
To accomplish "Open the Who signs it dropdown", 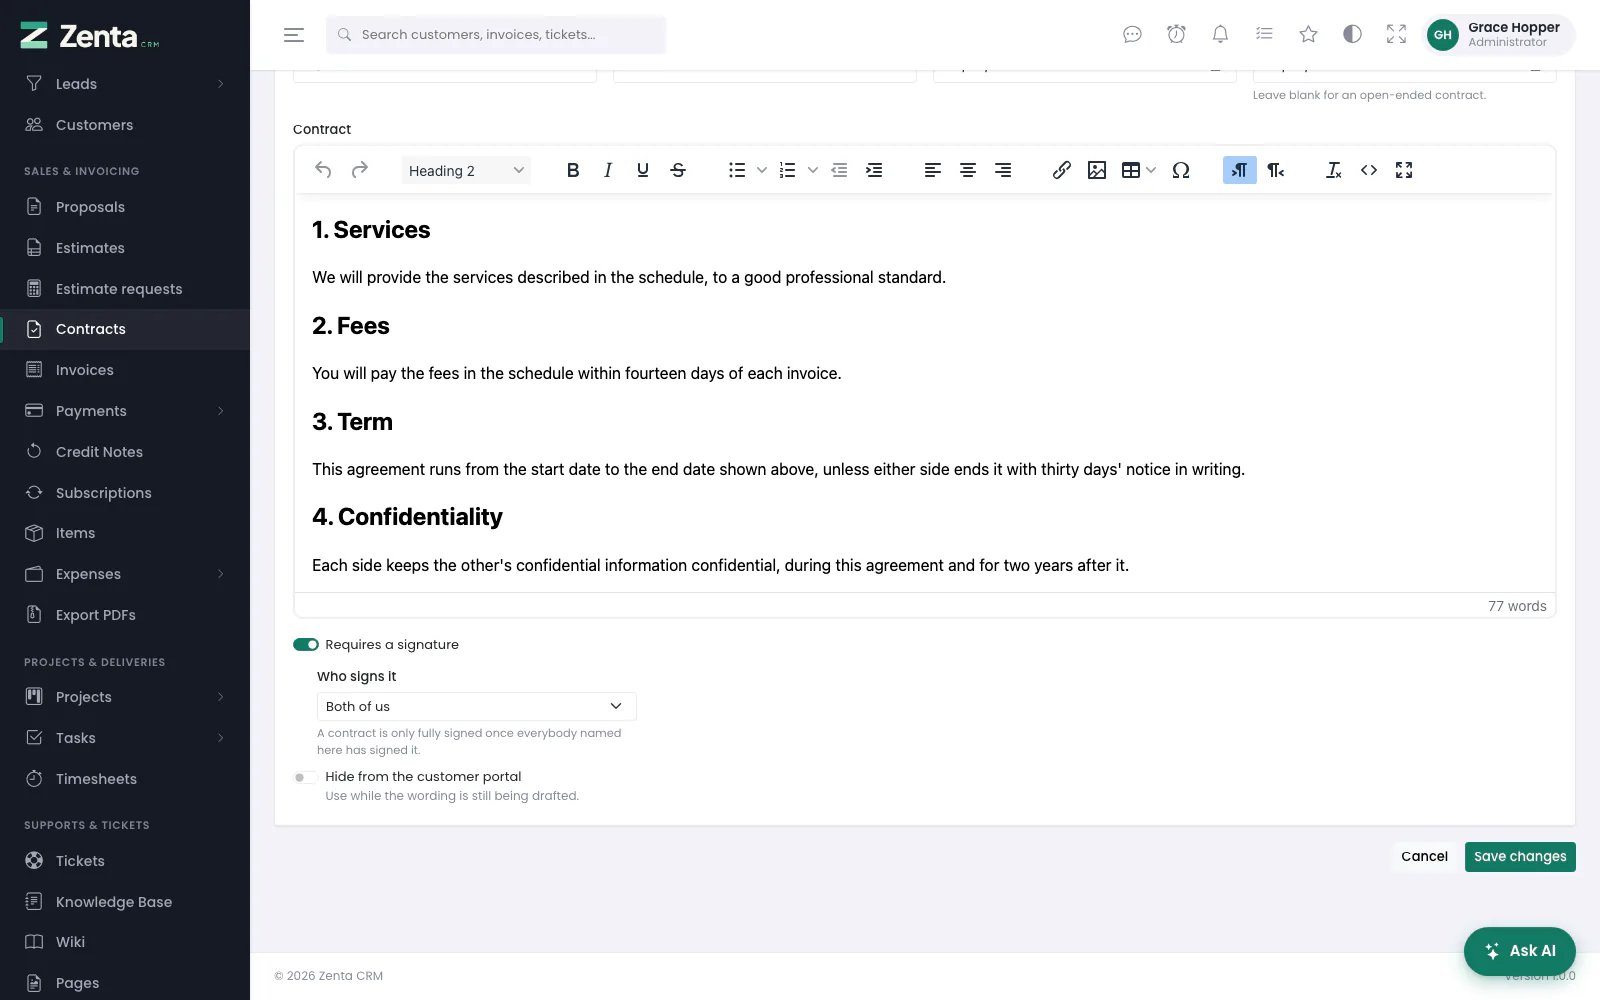I will (x=476, y=706).
